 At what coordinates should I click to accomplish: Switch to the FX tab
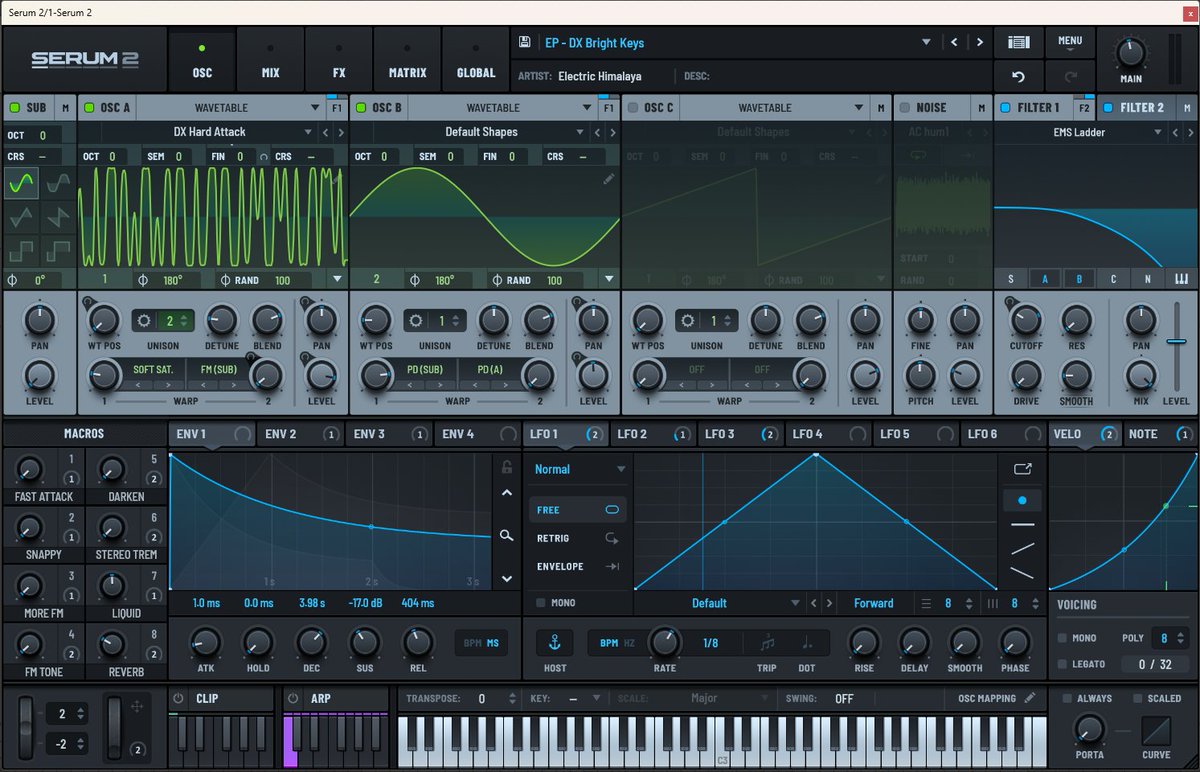point(339,60)
